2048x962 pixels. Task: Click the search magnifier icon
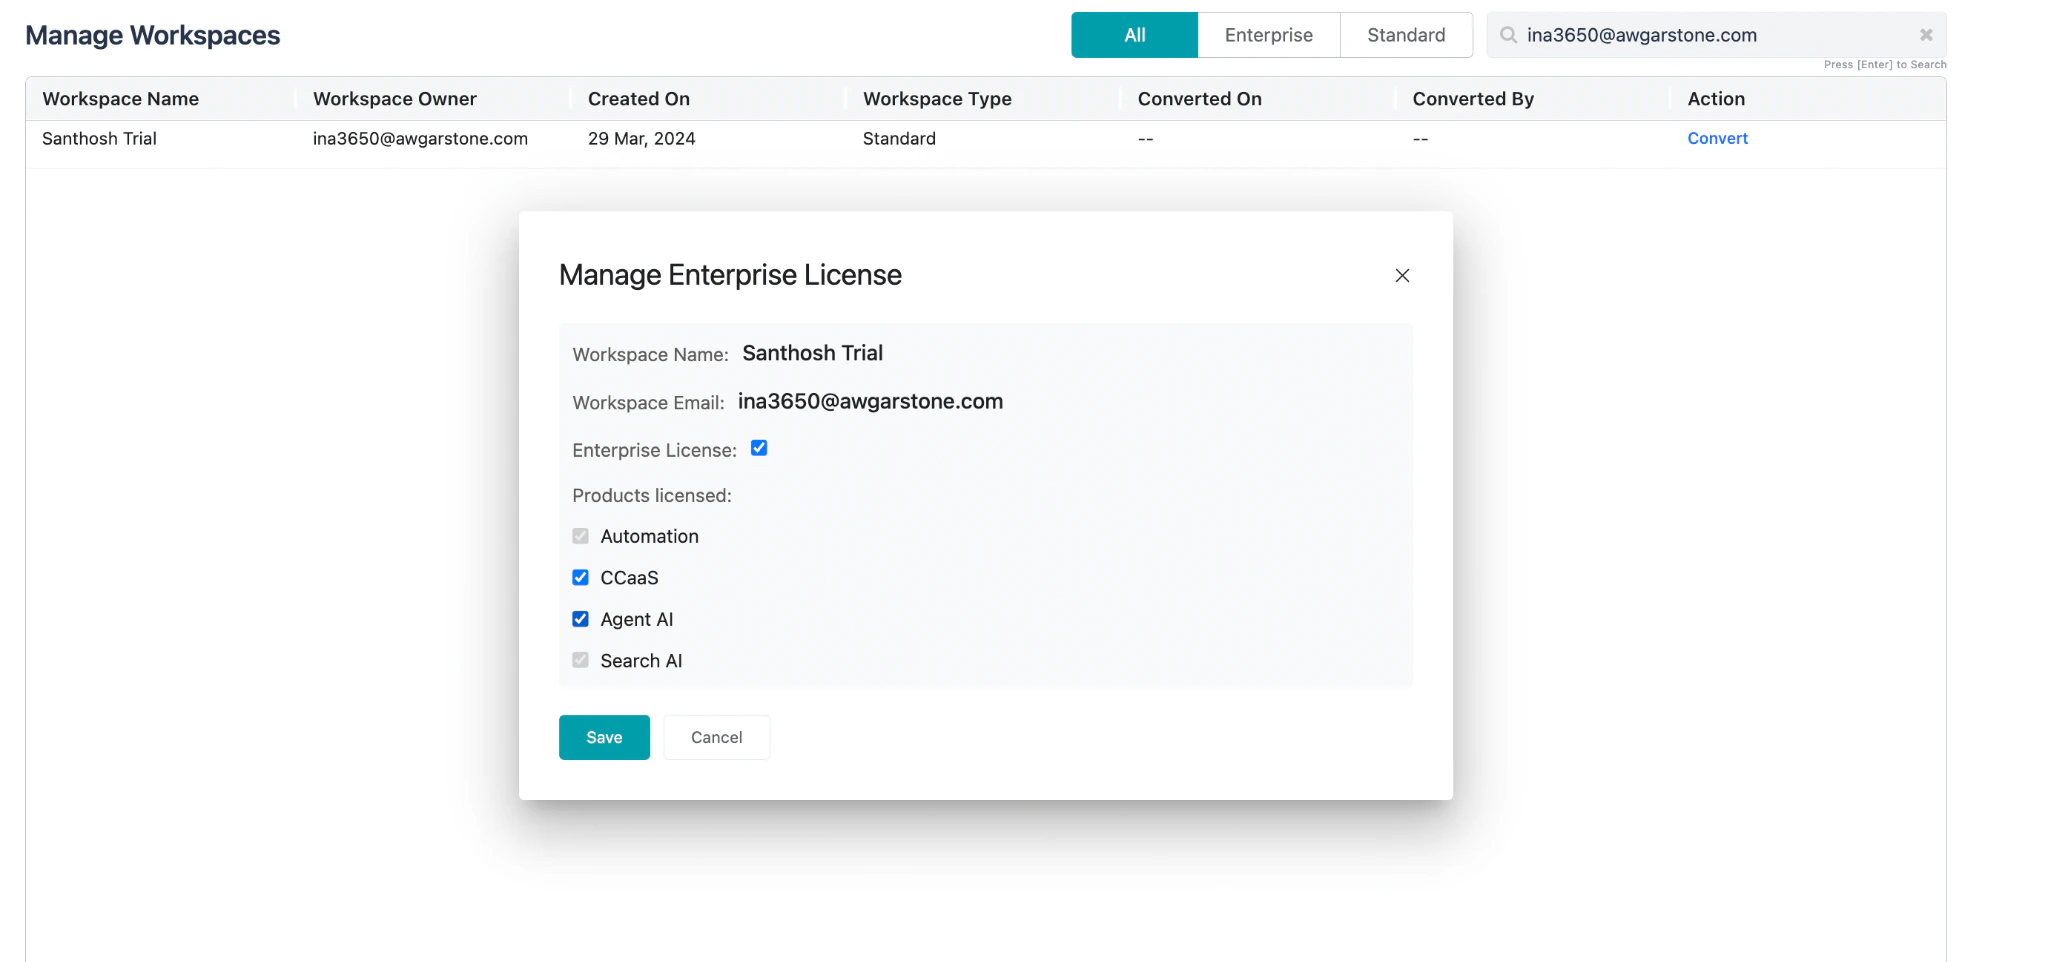tap(1507, 34)
